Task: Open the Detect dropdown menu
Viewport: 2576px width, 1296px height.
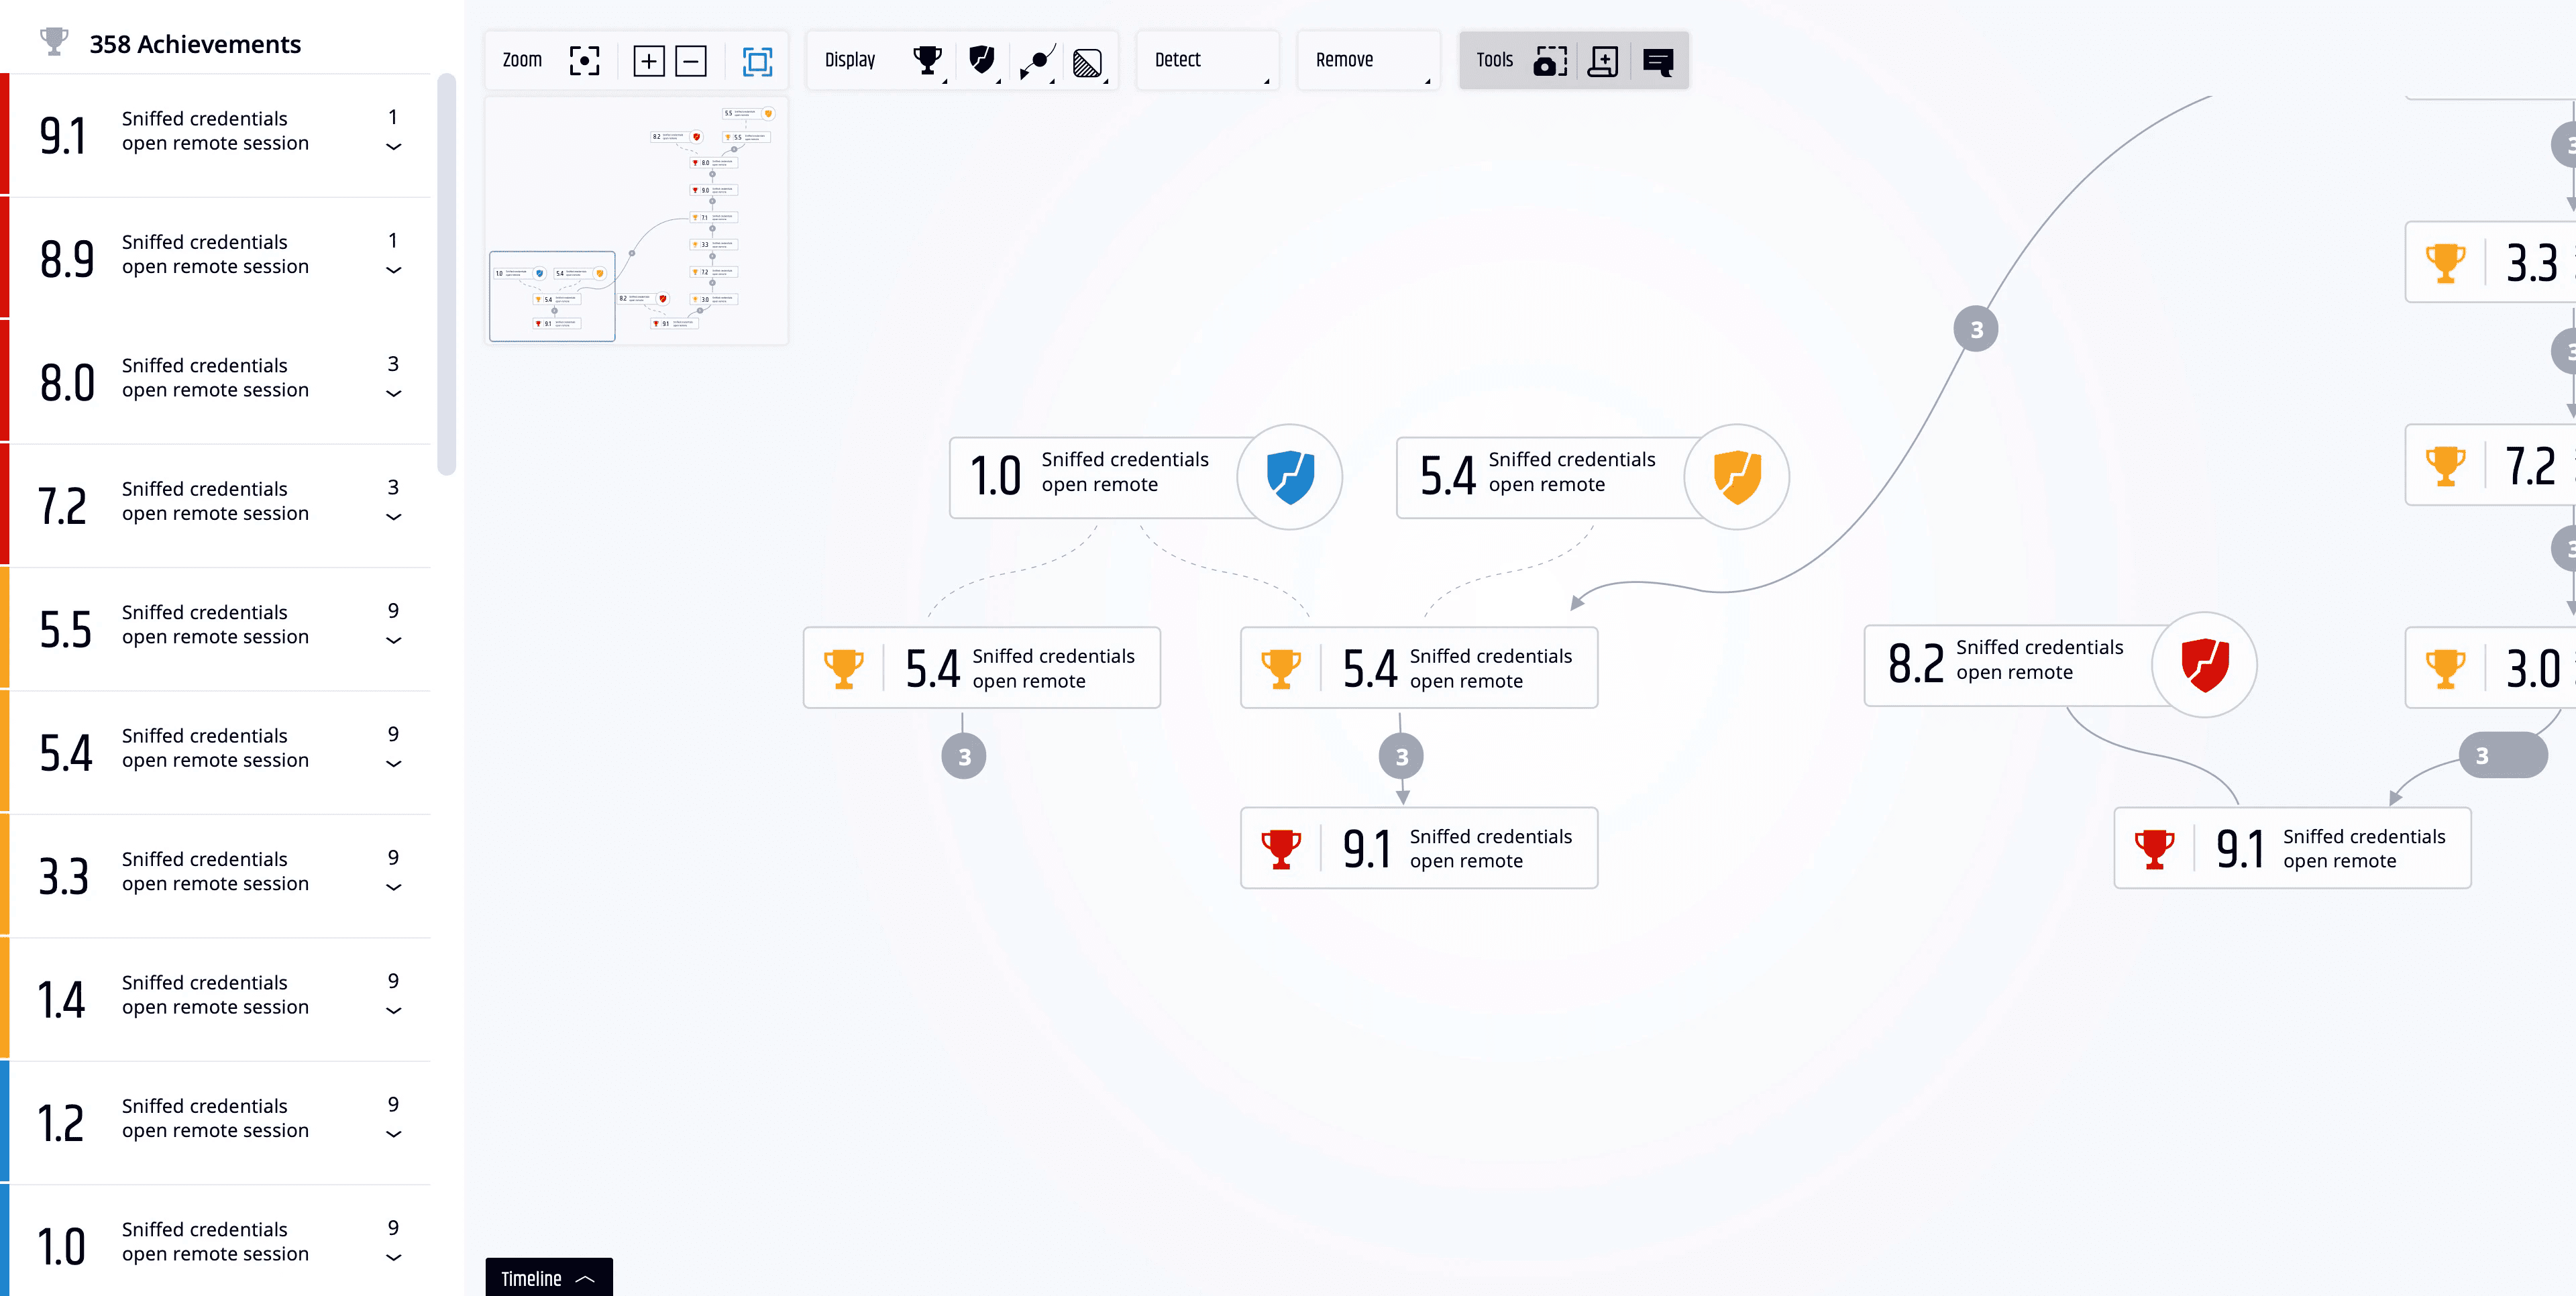Action: tap(1208, 60)
